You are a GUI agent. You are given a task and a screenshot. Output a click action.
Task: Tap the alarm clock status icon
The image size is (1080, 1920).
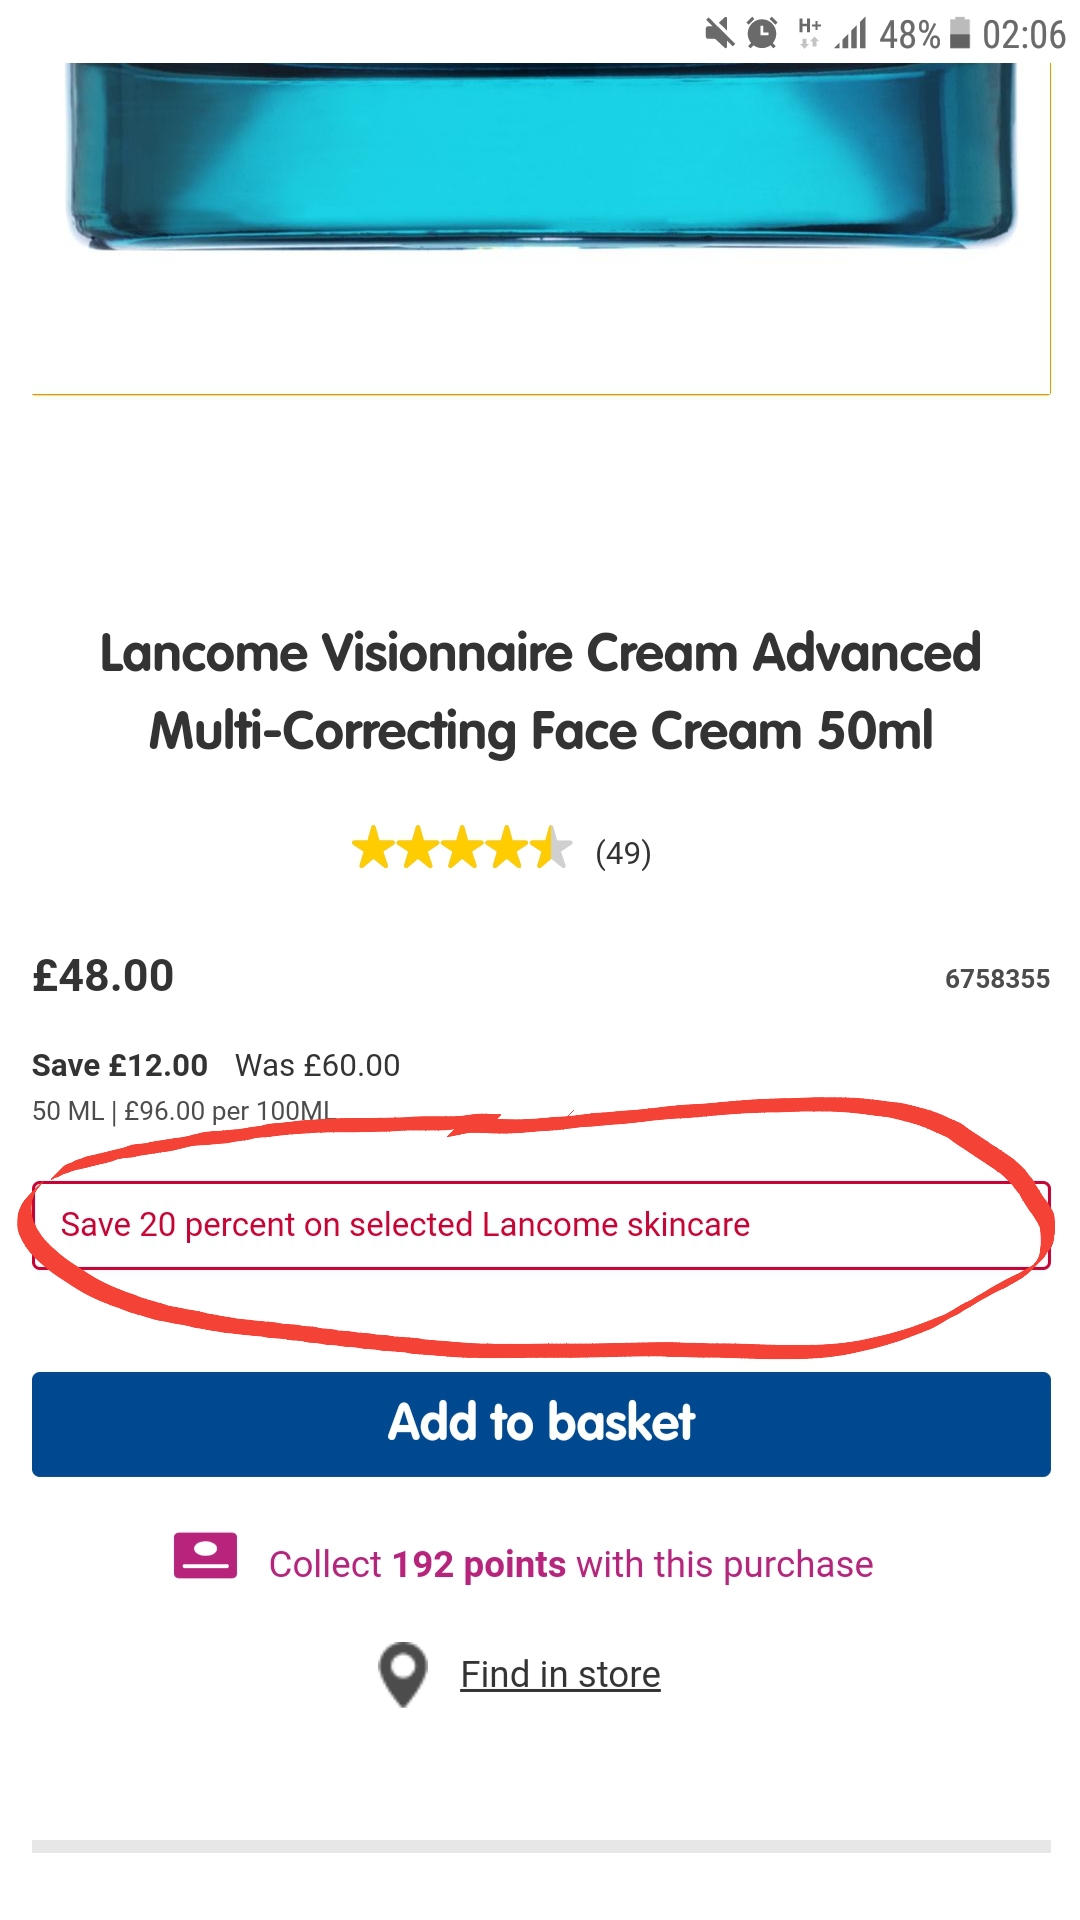click(x=762, y=34)
